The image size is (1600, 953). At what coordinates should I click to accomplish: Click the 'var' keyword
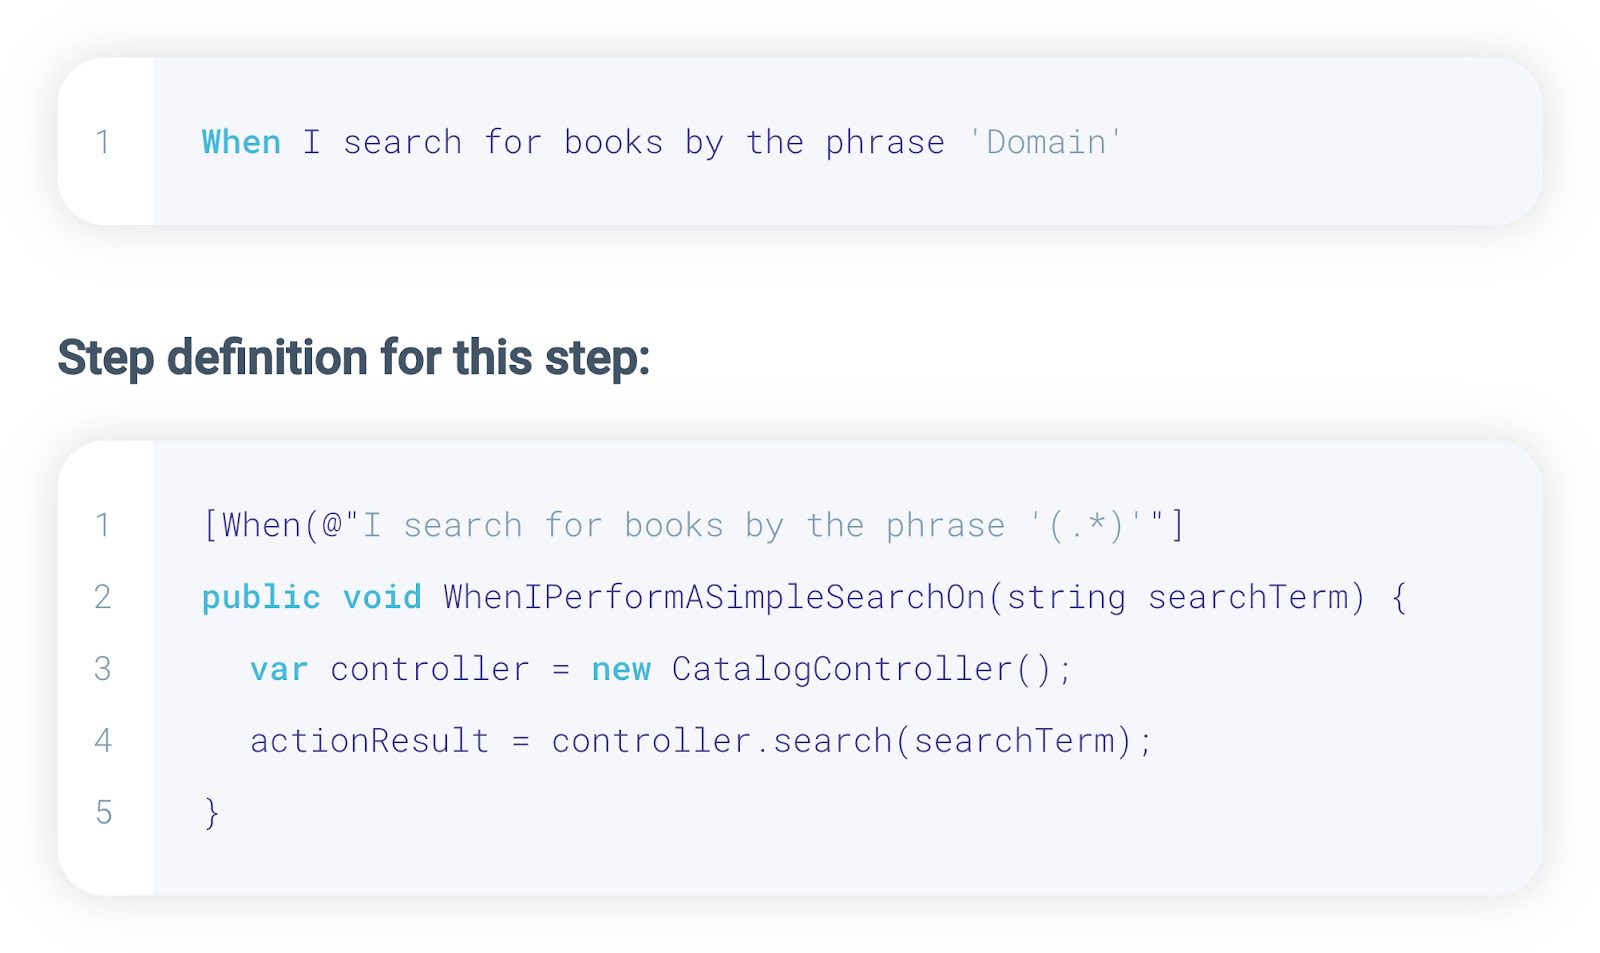[x=279, y=669]
